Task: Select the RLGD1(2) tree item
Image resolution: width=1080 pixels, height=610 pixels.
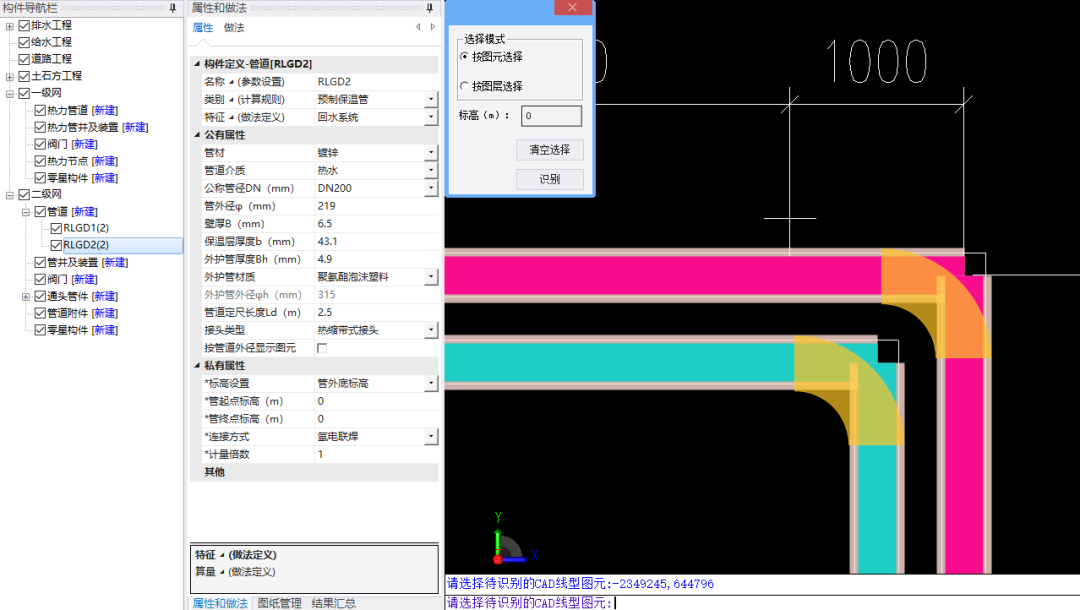Action: (x=85, y=228)
